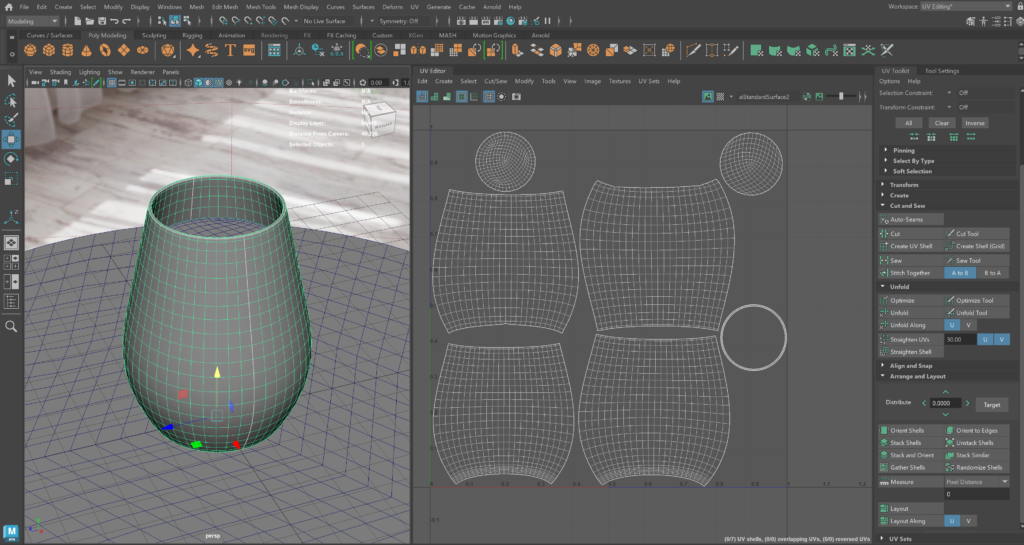This screenshot has height=545, width=1024.
Task: Open the search magnifier in toolbox
Action: [11, 326]
